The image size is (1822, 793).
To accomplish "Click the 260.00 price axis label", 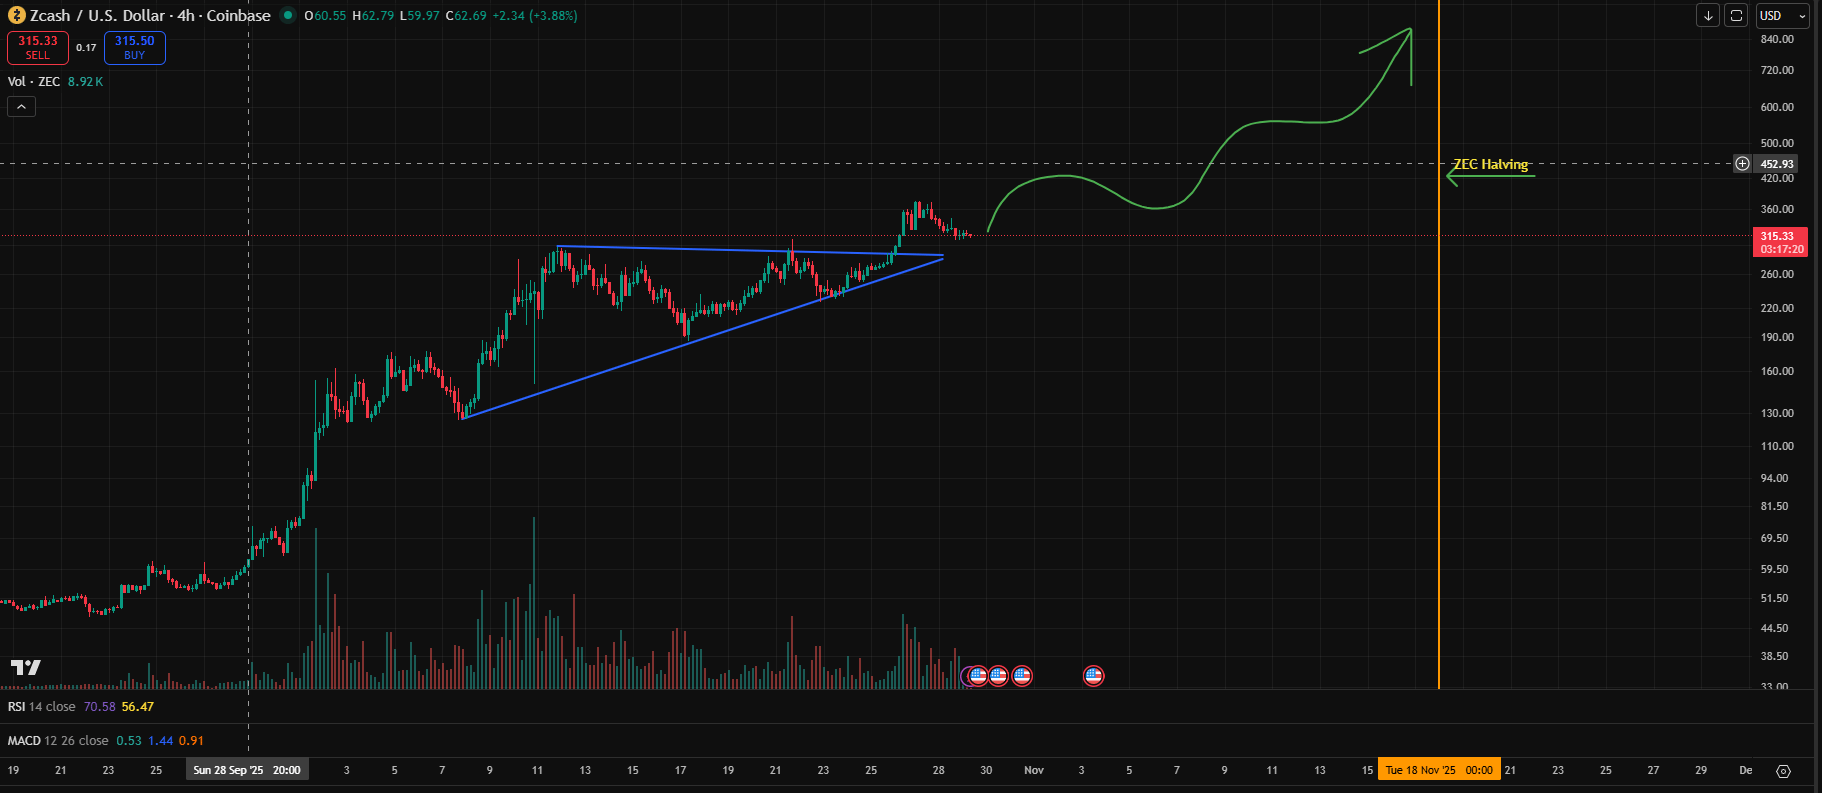I will [1777, 274].
